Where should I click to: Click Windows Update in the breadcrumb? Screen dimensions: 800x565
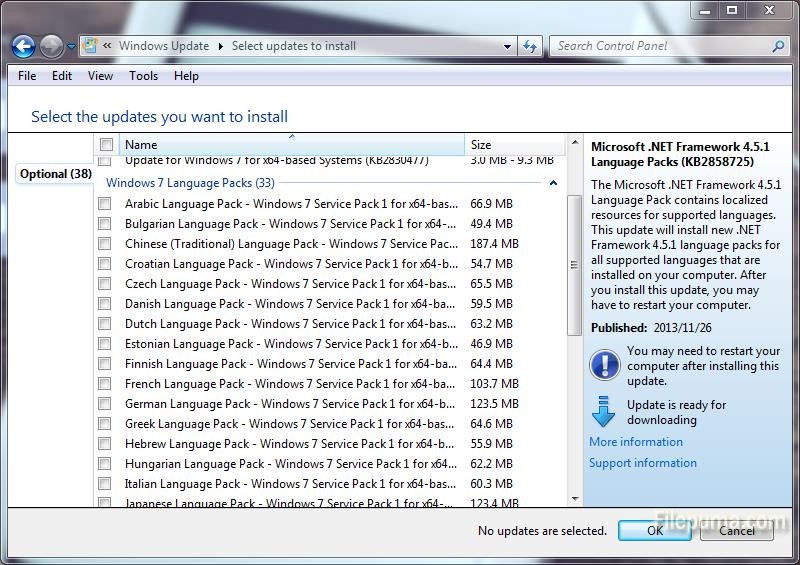tap(164, 46)
